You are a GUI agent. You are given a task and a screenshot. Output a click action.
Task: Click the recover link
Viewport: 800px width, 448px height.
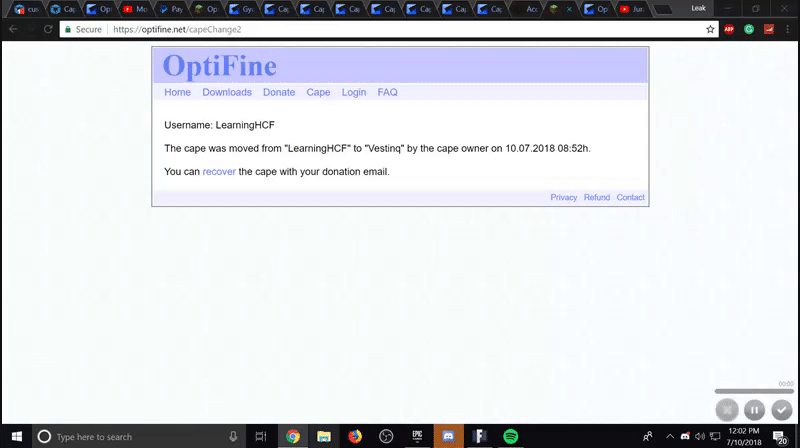[219, 172]
